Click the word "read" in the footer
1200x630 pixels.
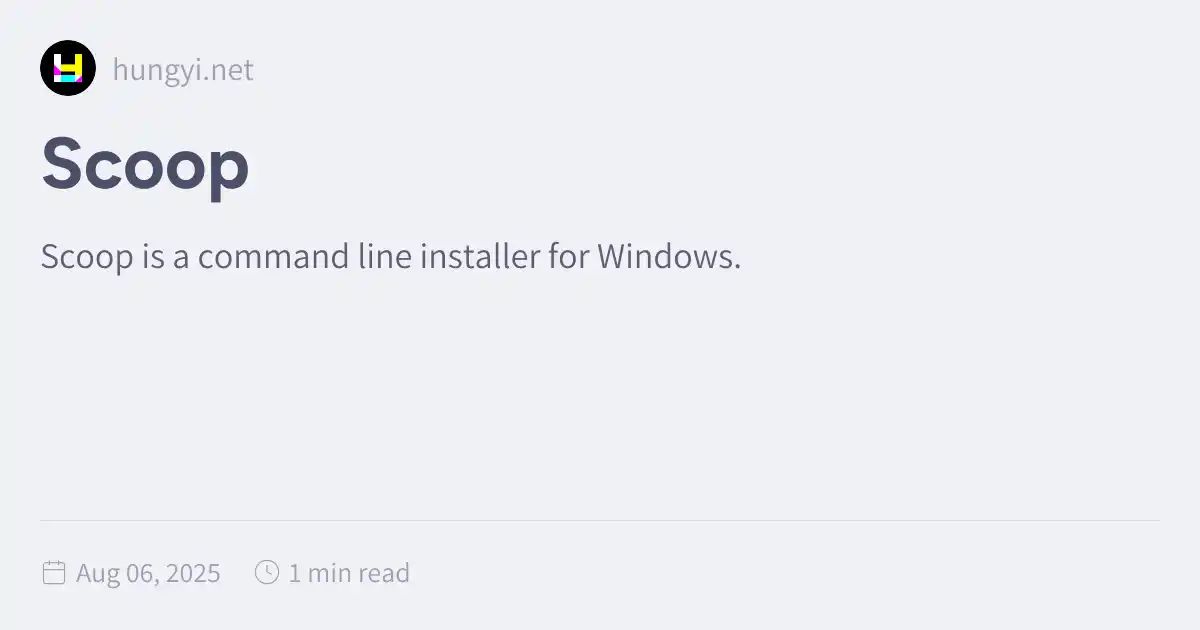[x=384, y=573]
